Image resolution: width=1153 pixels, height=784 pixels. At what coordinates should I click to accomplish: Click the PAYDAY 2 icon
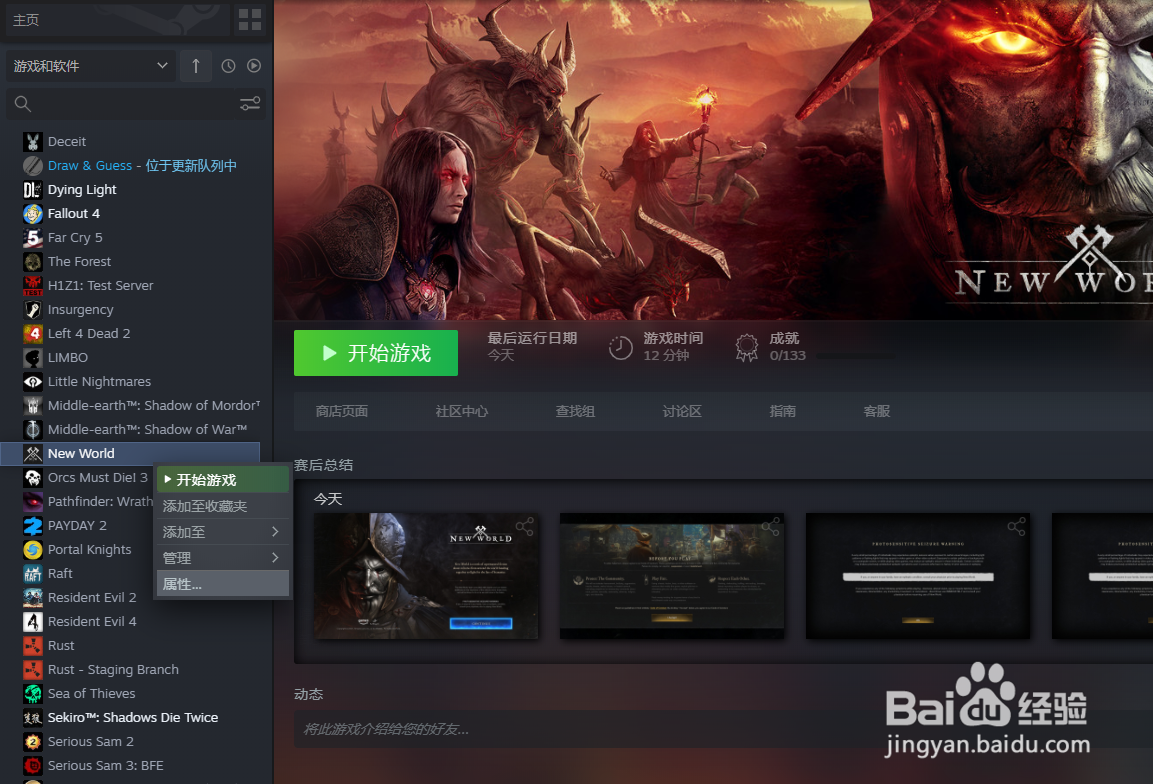tap(32, 525)
